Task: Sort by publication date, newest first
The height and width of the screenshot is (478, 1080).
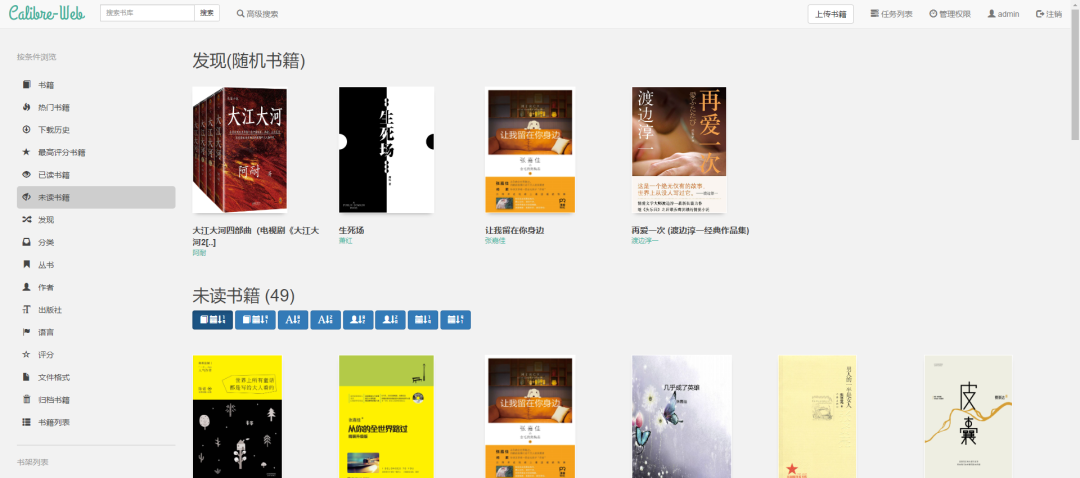Action: coord(423,320)
